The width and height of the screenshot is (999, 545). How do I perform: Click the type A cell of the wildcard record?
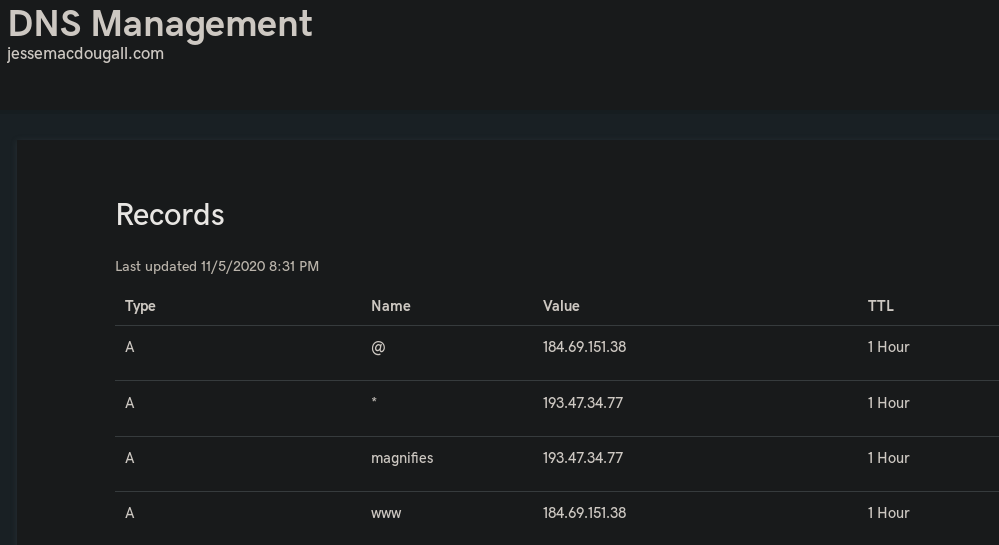pyautogui.click(x=130, y=403)
